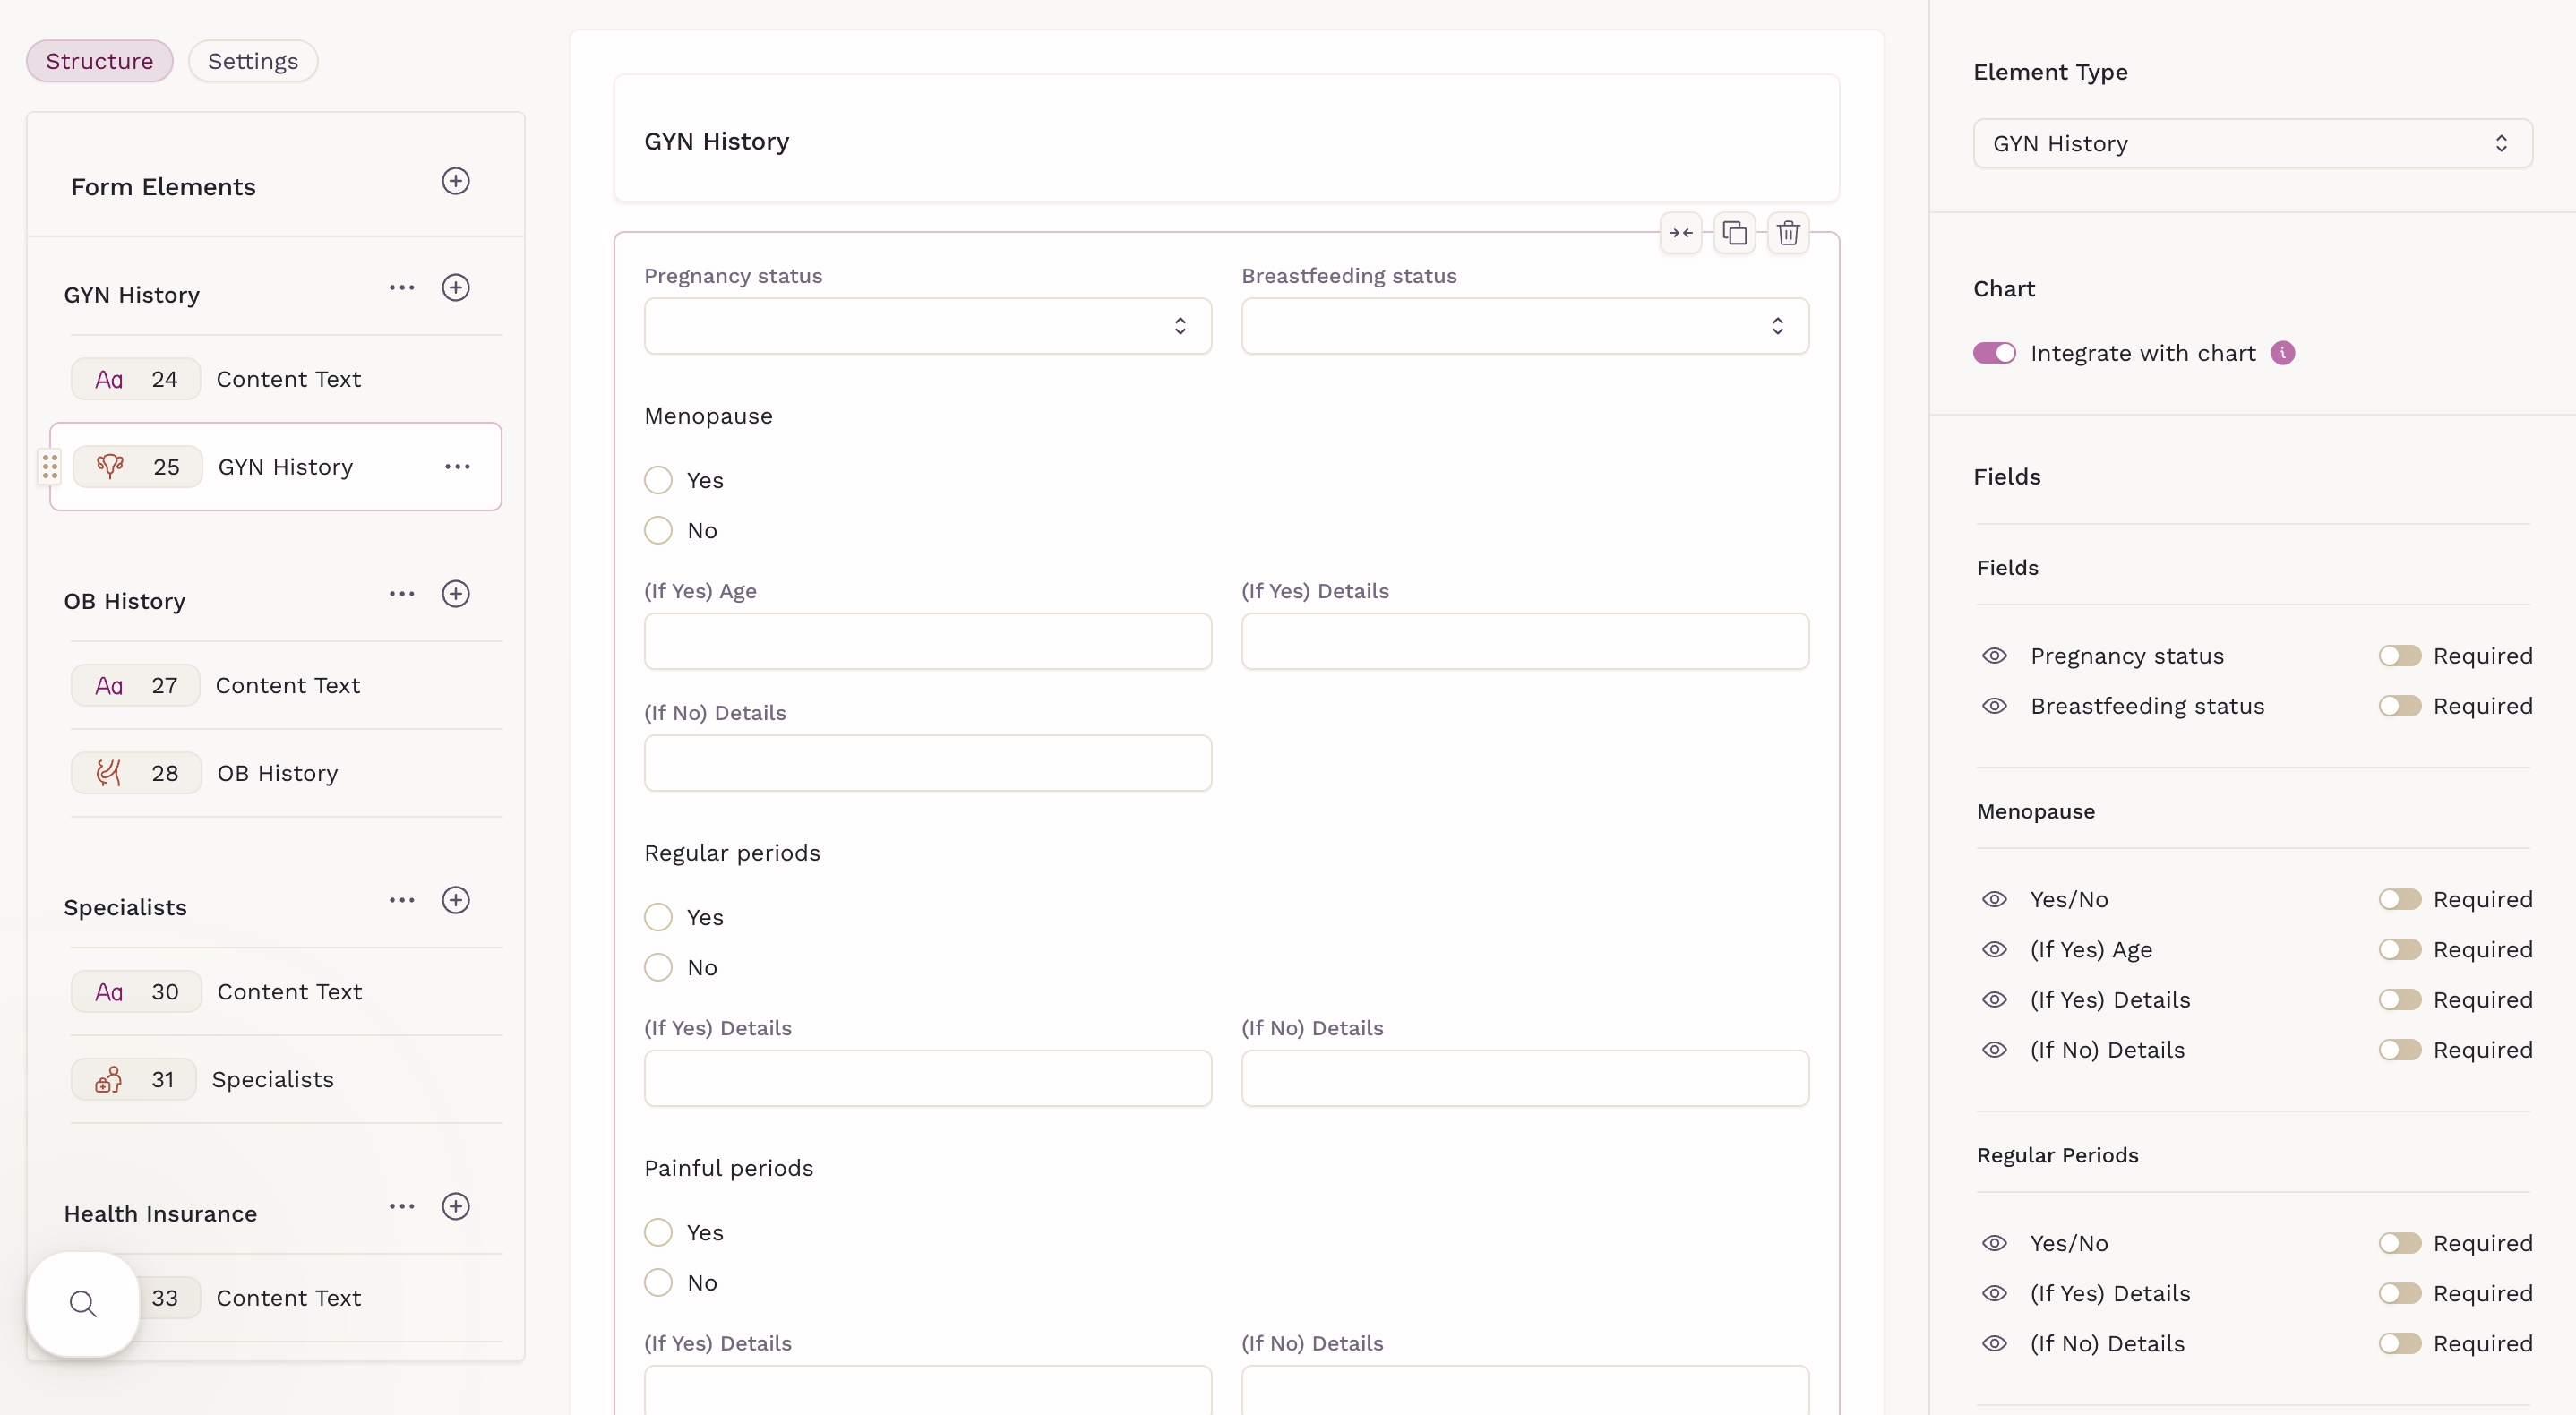
Task: Click the drag handle of the GYN History element
Action: coord(50,467)
